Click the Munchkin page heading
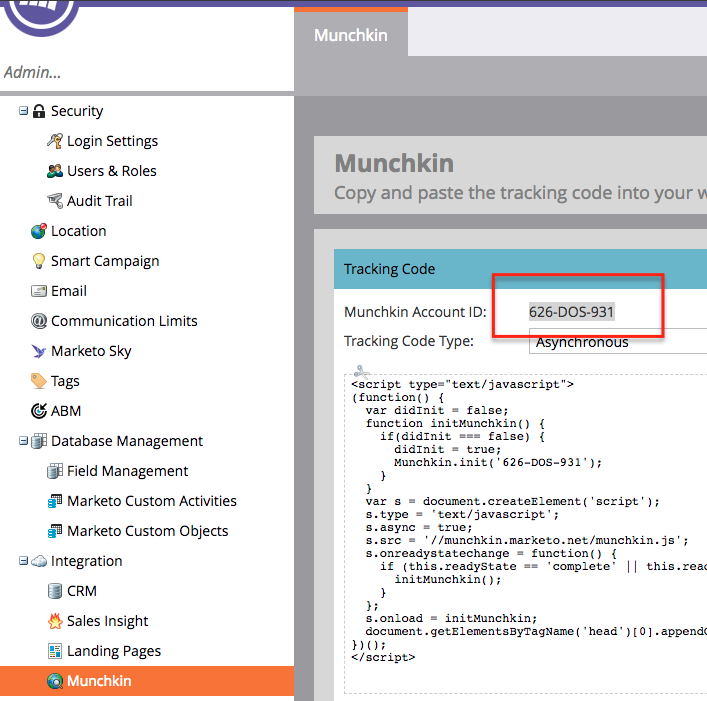 click(x=394, y=163)
